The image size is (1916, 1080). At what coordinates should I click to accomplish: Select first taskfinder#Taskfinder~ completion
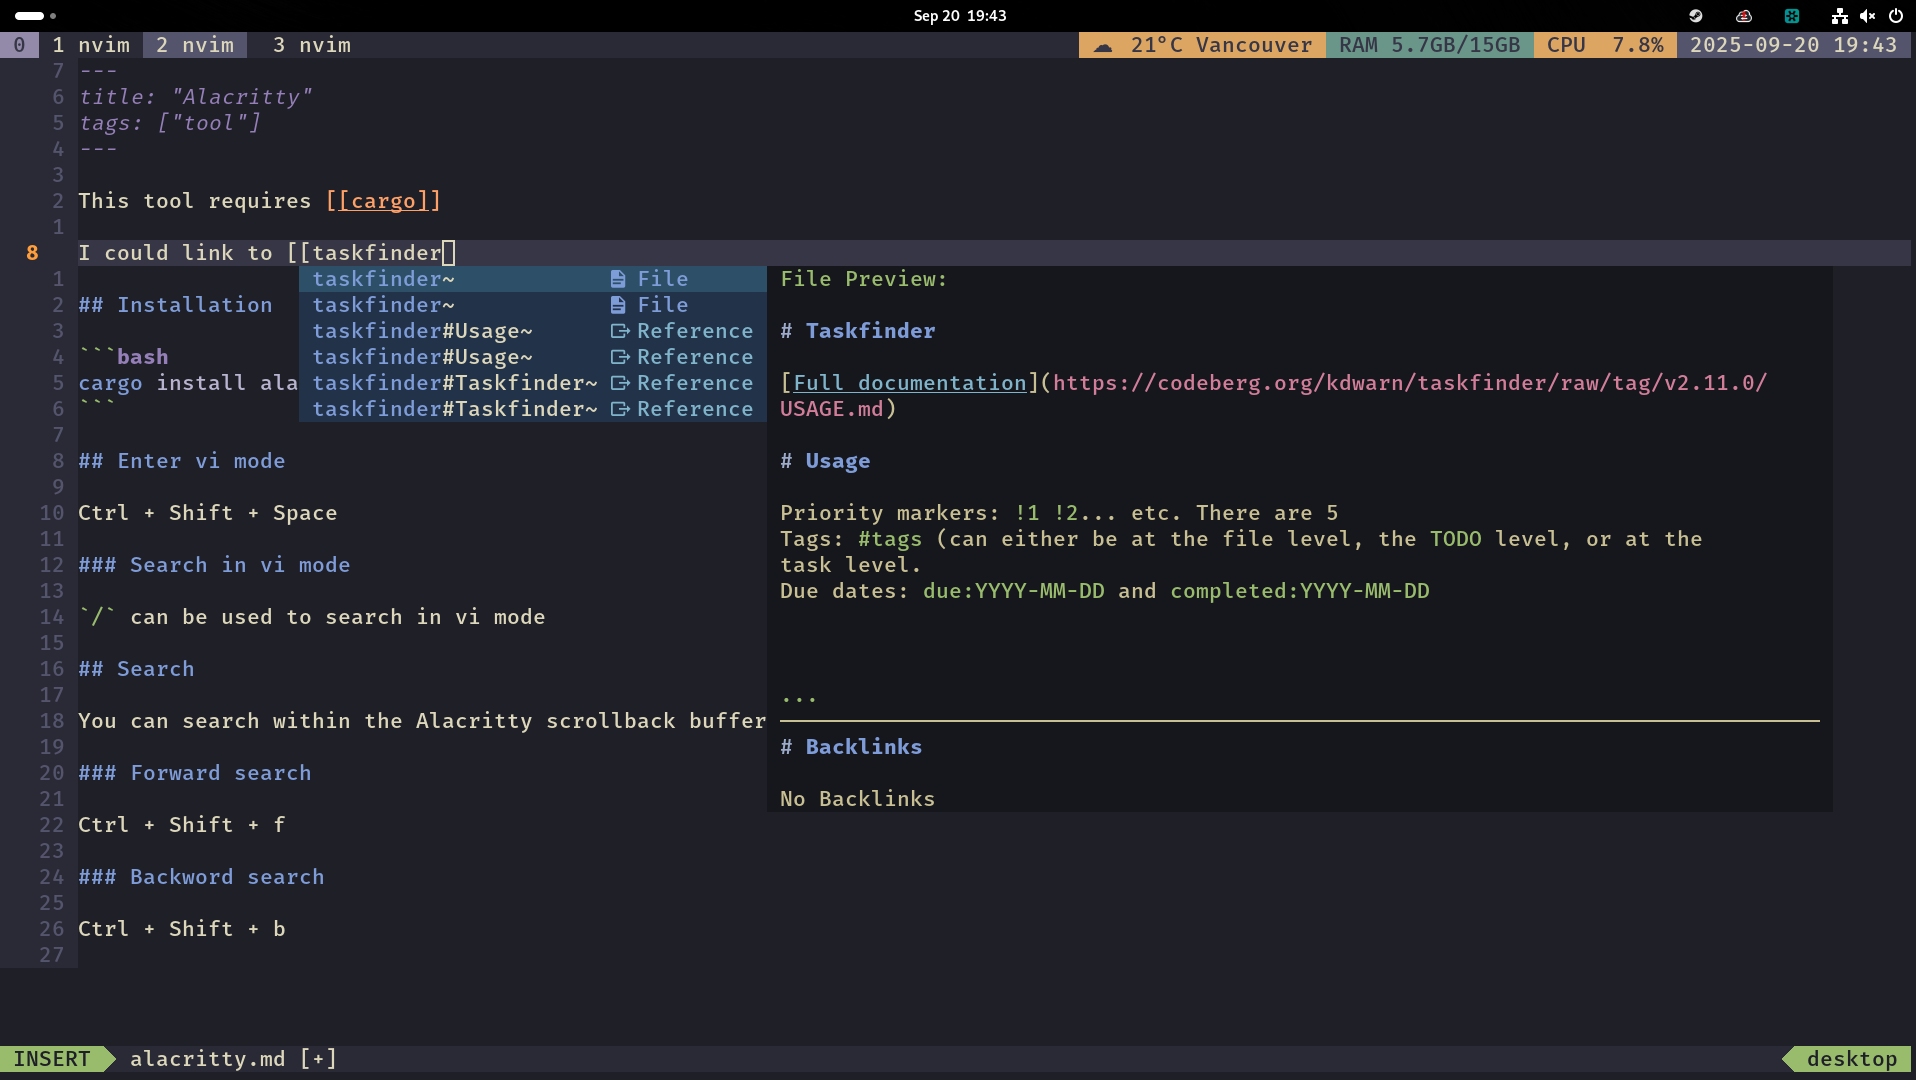tap(533, 383)
